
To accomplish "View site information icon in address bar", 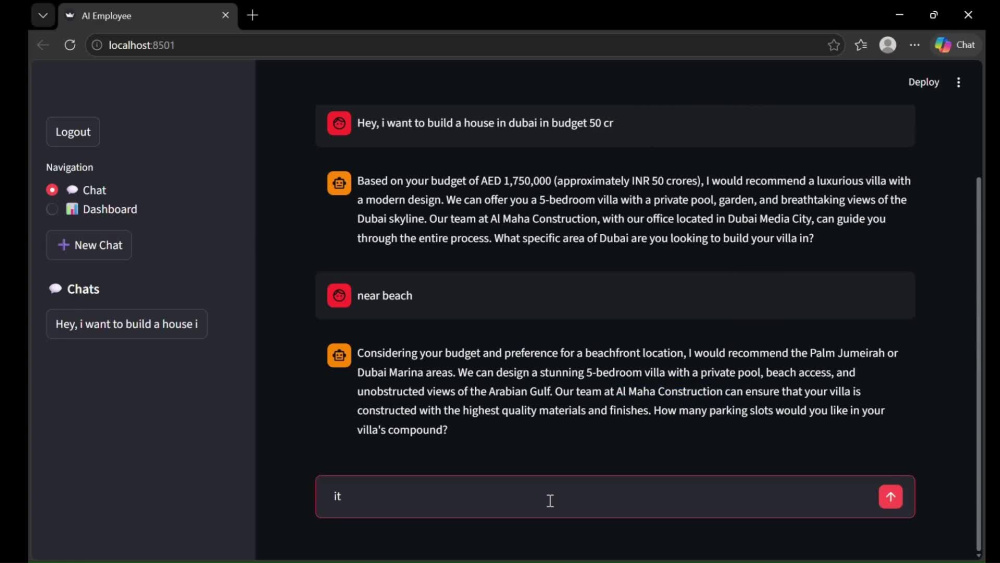I will pyautogui.click(x=97, y=45).
